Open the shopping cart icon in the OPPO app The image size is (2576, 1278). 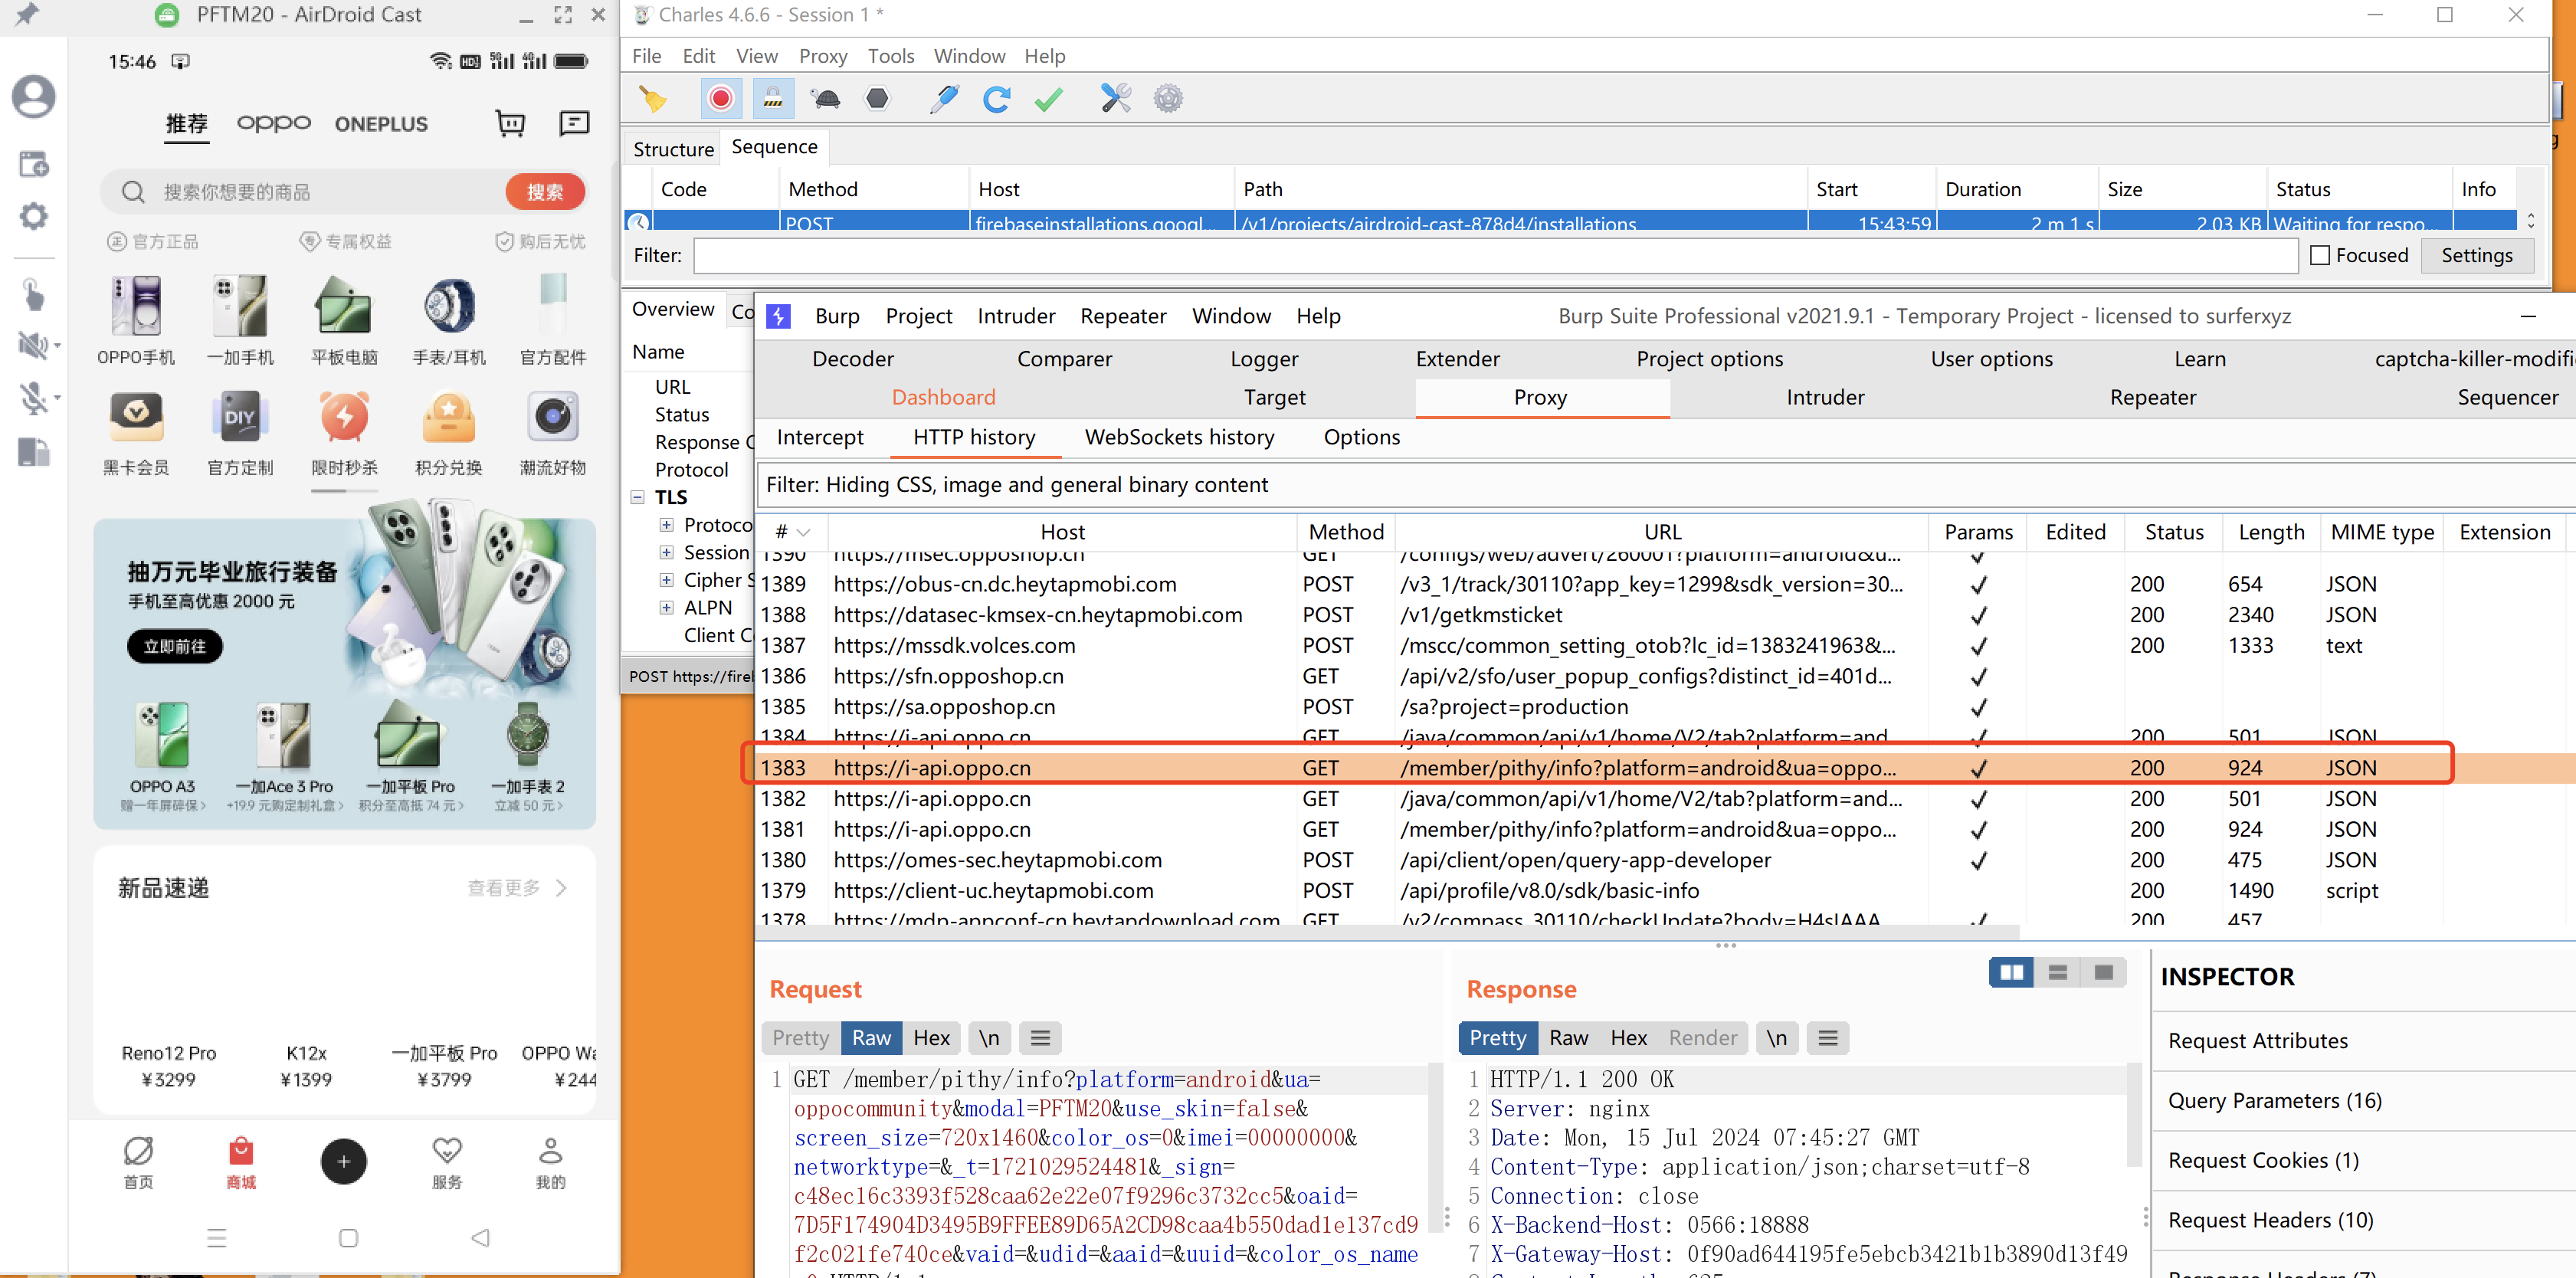pyautogui.click(x=511, y=123)
